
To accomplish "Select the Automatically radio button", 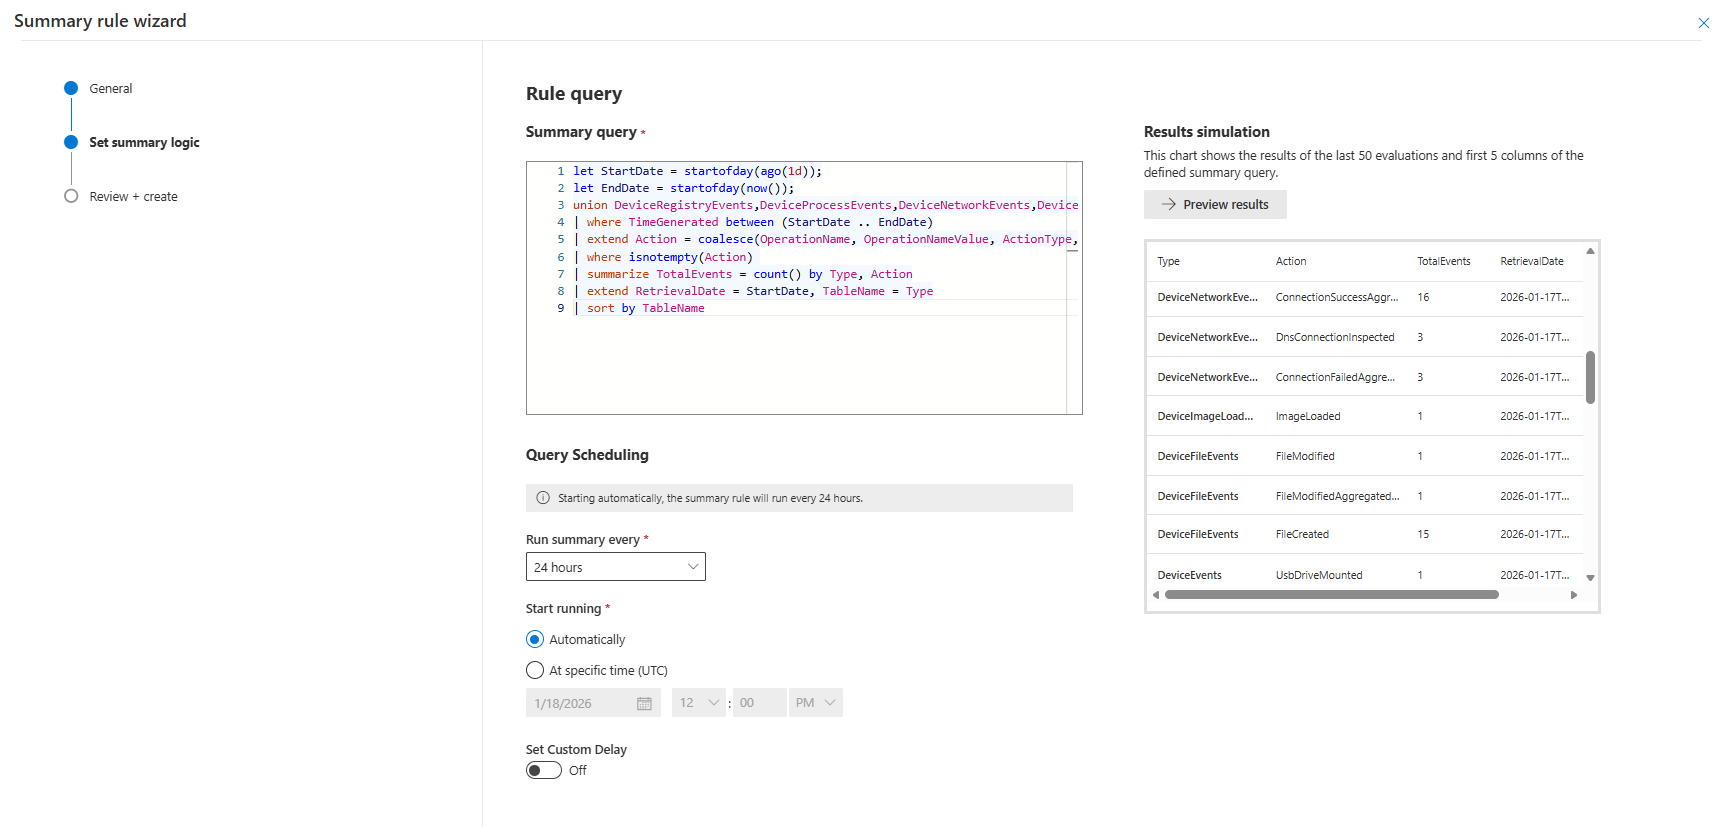I will (535, 640).
